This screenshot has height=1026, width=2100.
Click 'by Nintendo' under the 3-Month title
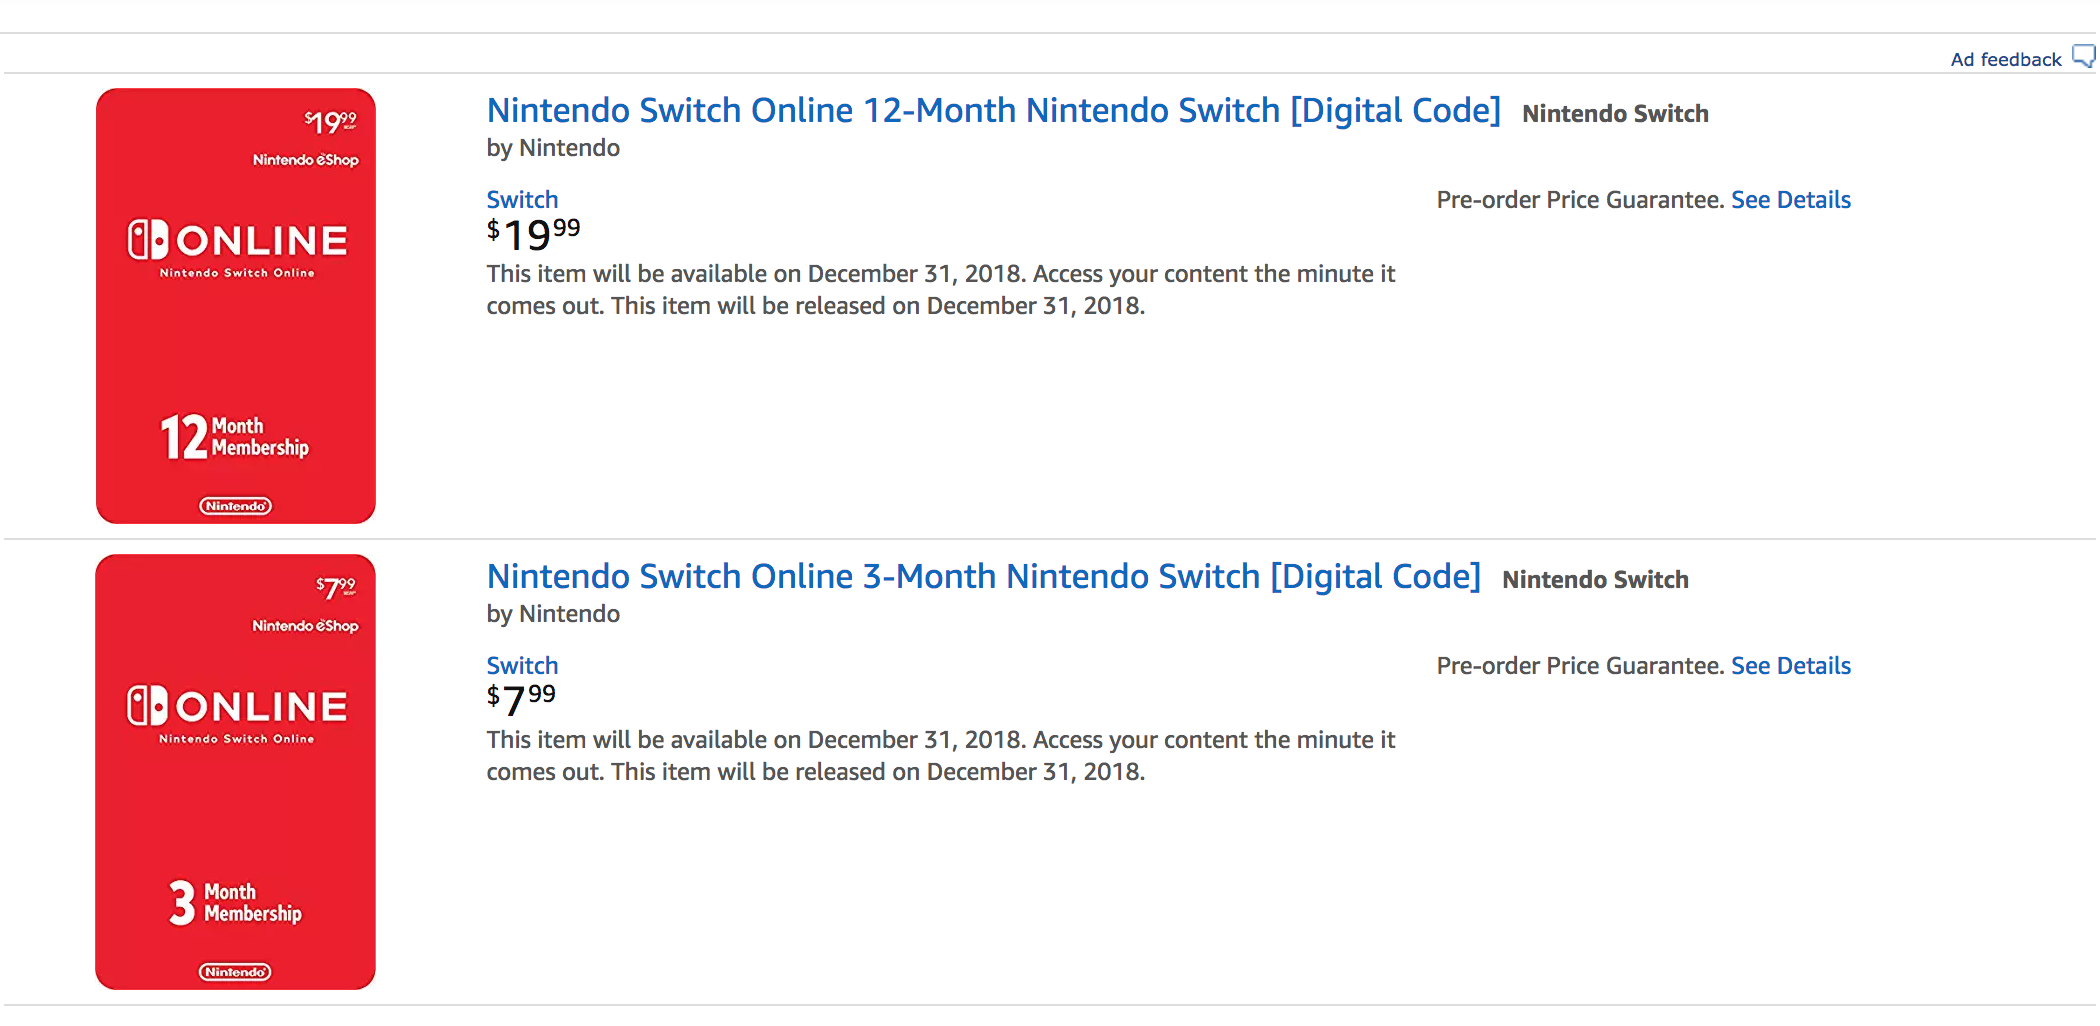pos(553,614)
